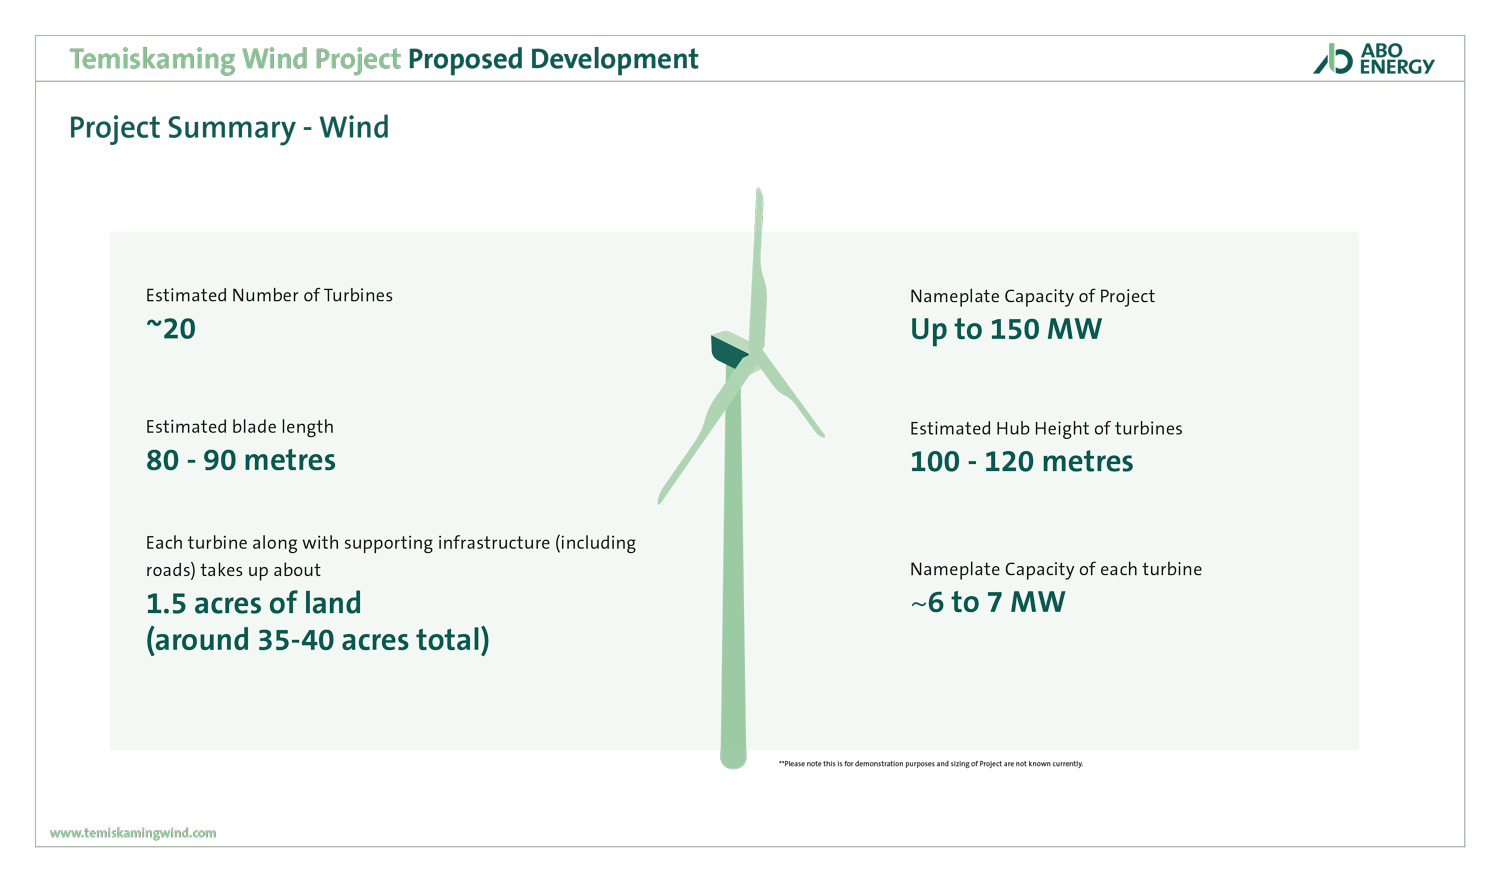Select the Project Summary - Wind heading
The image size is (1500, 882).
[x=229, y=128]
